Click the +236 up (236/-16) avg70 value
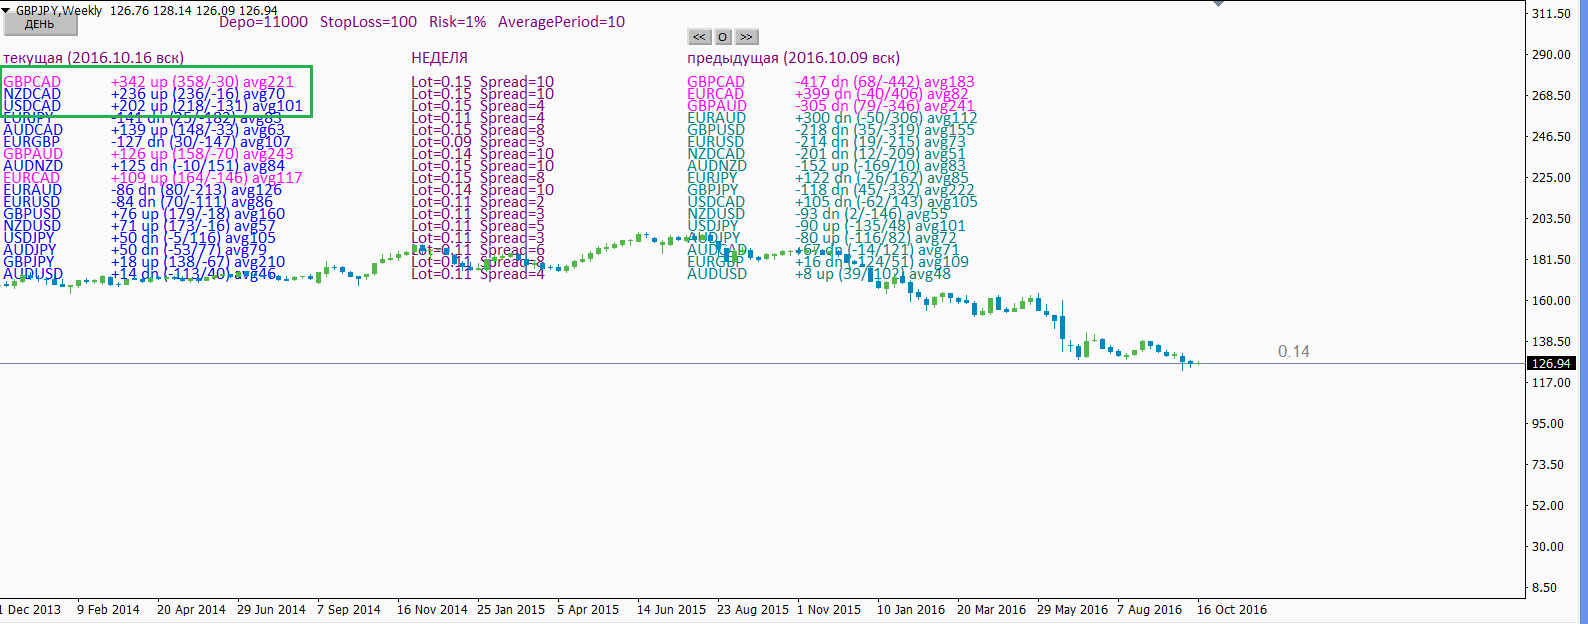 click(x=198, y=94)
